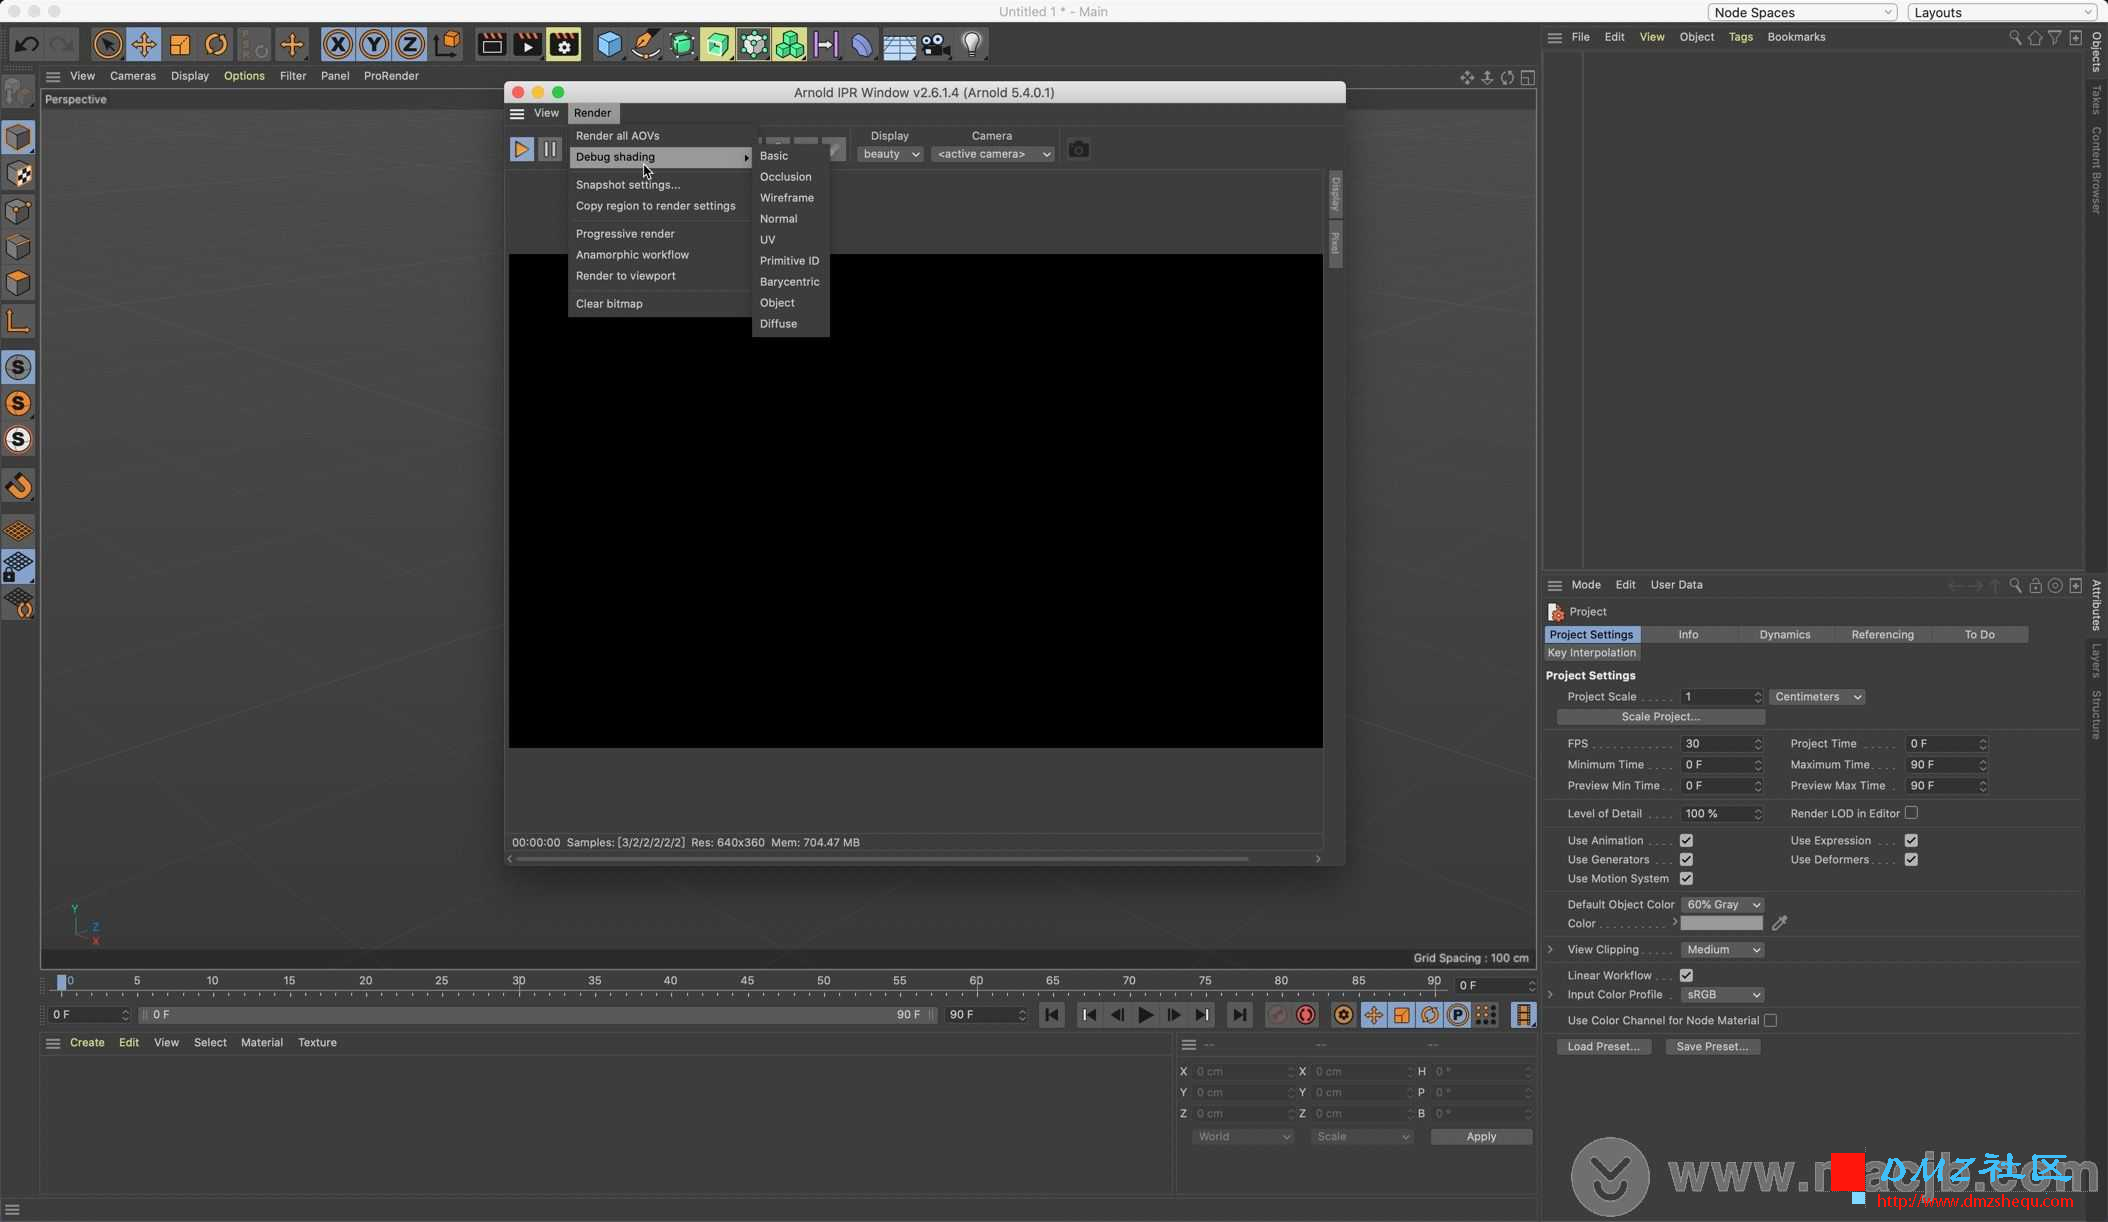Click Load Preset button
Image resolution: width=2108 pixels, height=1222 pixels.
point(1603,1046)
